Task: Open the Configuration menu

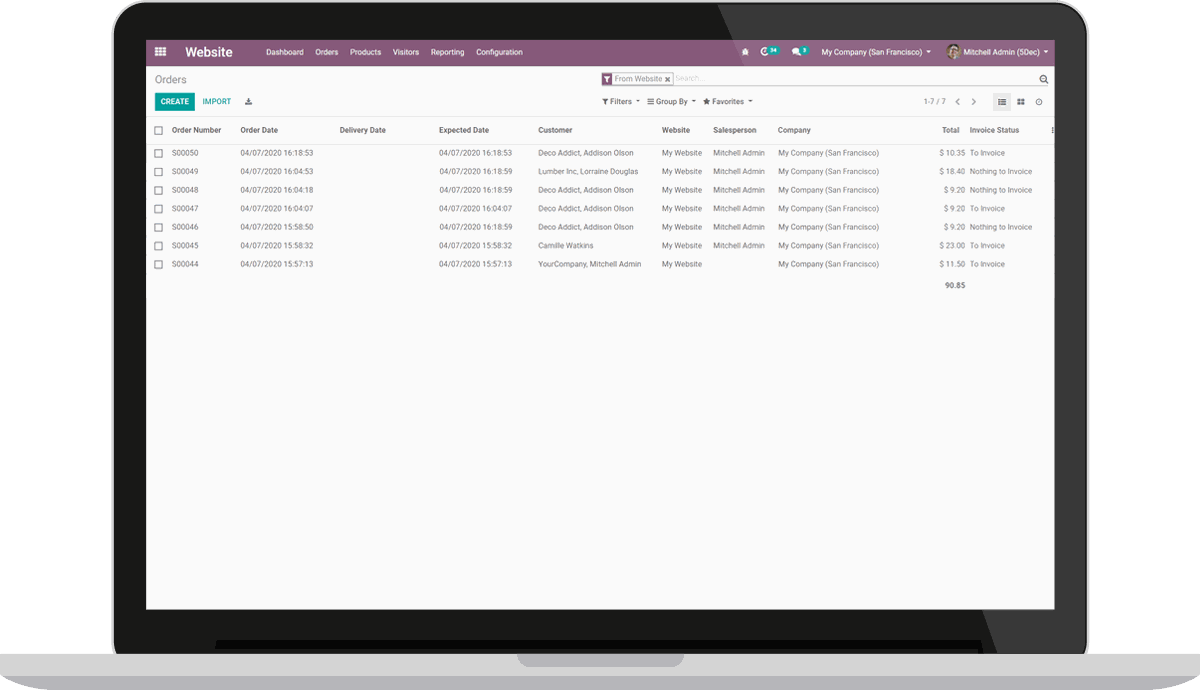Action: point(499,52)
